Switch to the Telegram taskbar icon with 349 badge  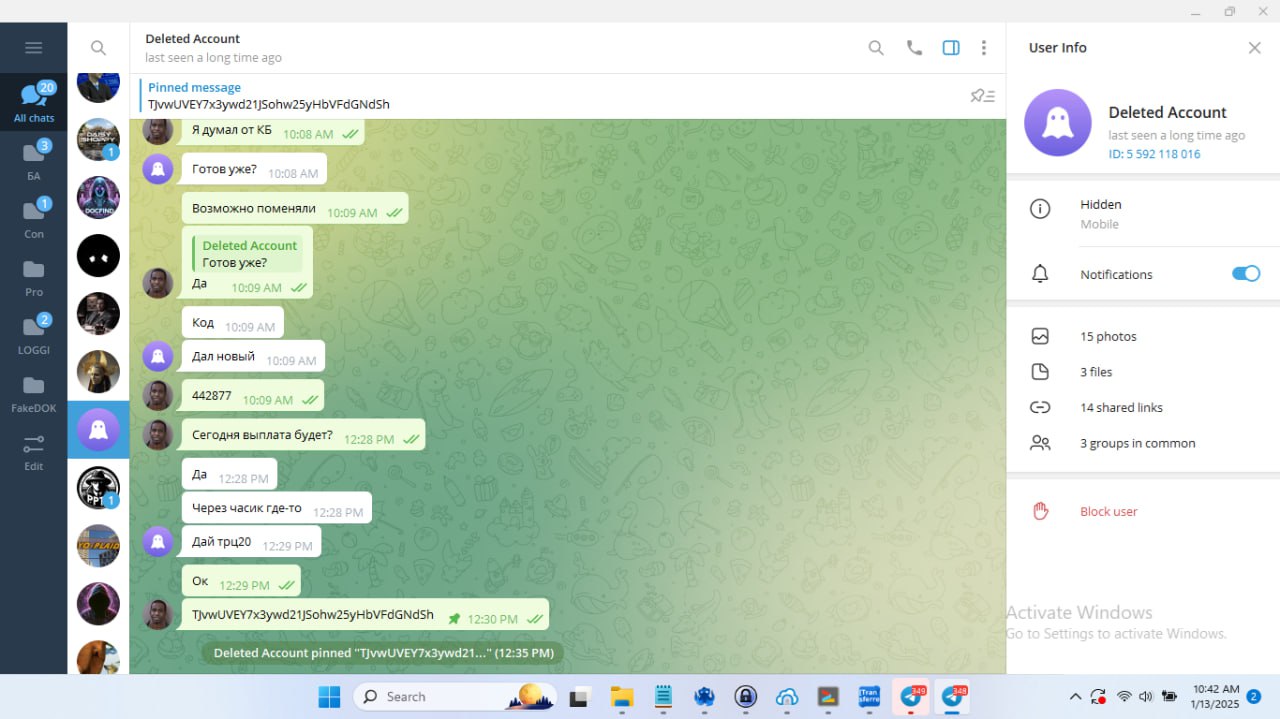(911, 697)
